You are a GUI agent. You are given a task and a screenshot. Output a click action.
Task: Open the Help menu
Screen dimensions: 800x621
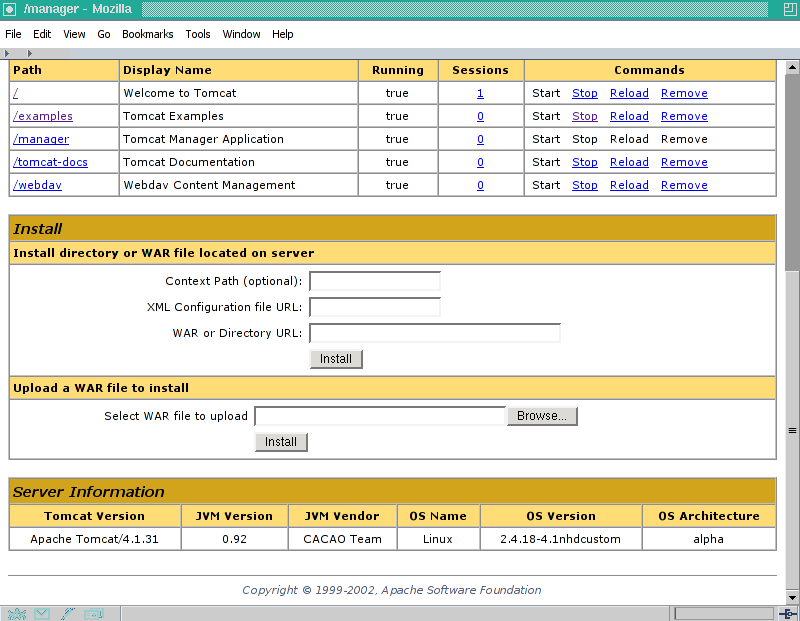282,34
